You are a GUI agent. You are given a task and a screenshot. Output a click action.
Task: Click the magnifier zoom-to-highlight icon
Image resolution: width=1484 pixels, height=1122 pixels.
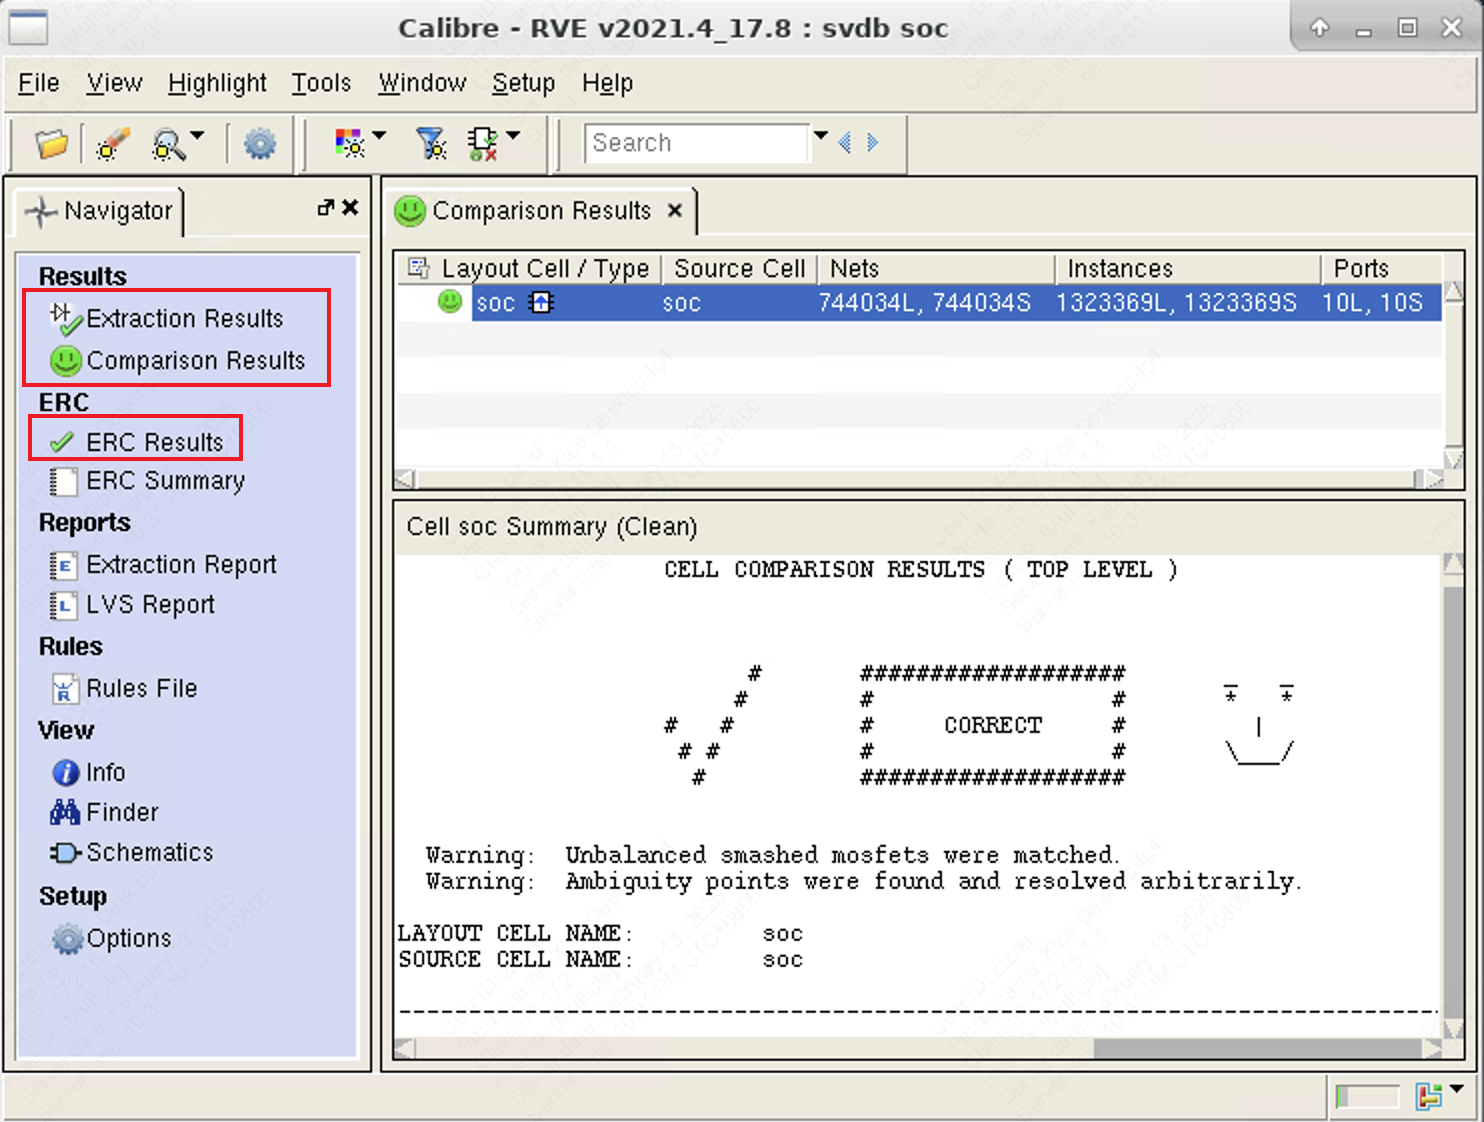[167, 146]
